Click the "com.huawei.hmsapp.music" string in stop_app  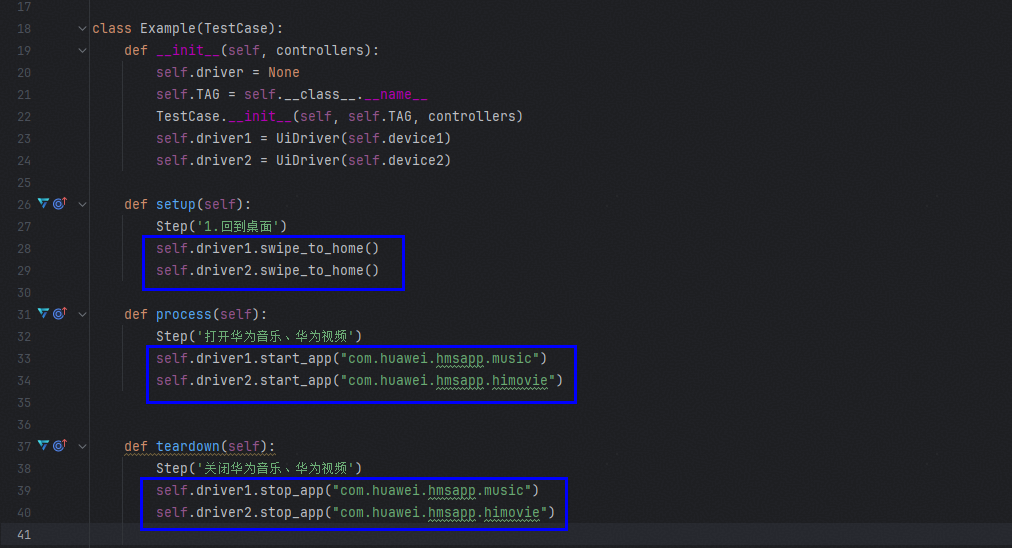pos(432,491)
